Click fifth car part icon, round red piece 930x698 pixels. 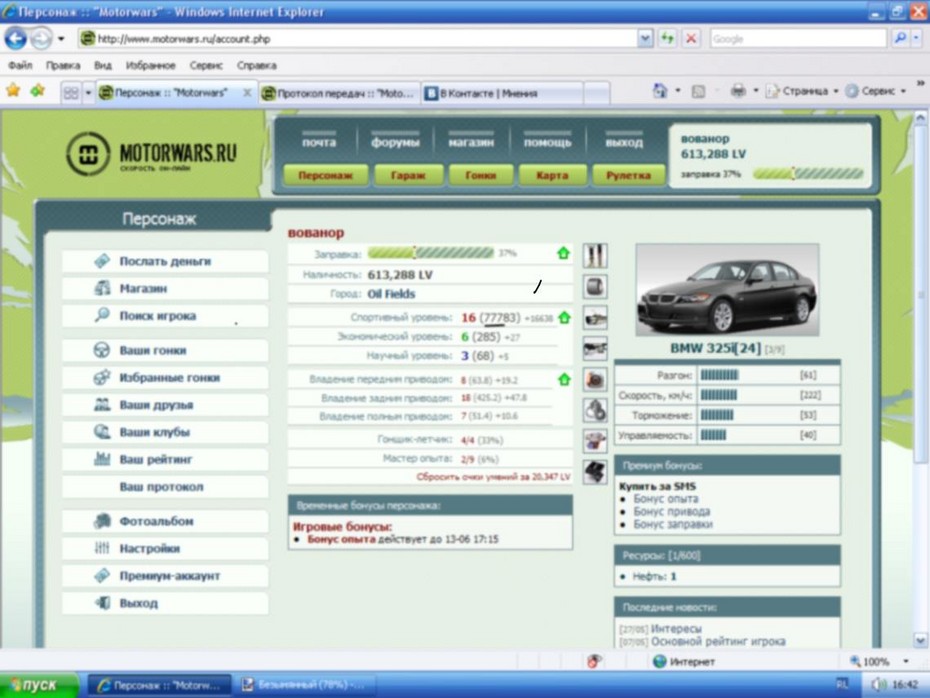595,380
